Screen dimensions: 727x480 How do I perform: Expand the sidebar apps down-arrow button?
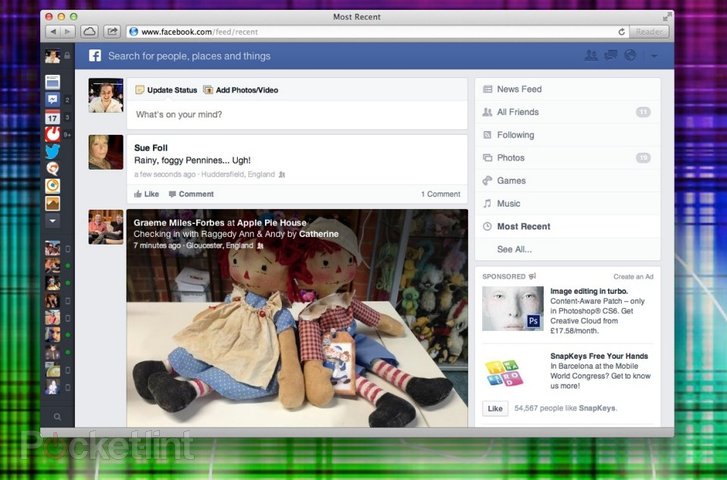click(x=53, y=220)
